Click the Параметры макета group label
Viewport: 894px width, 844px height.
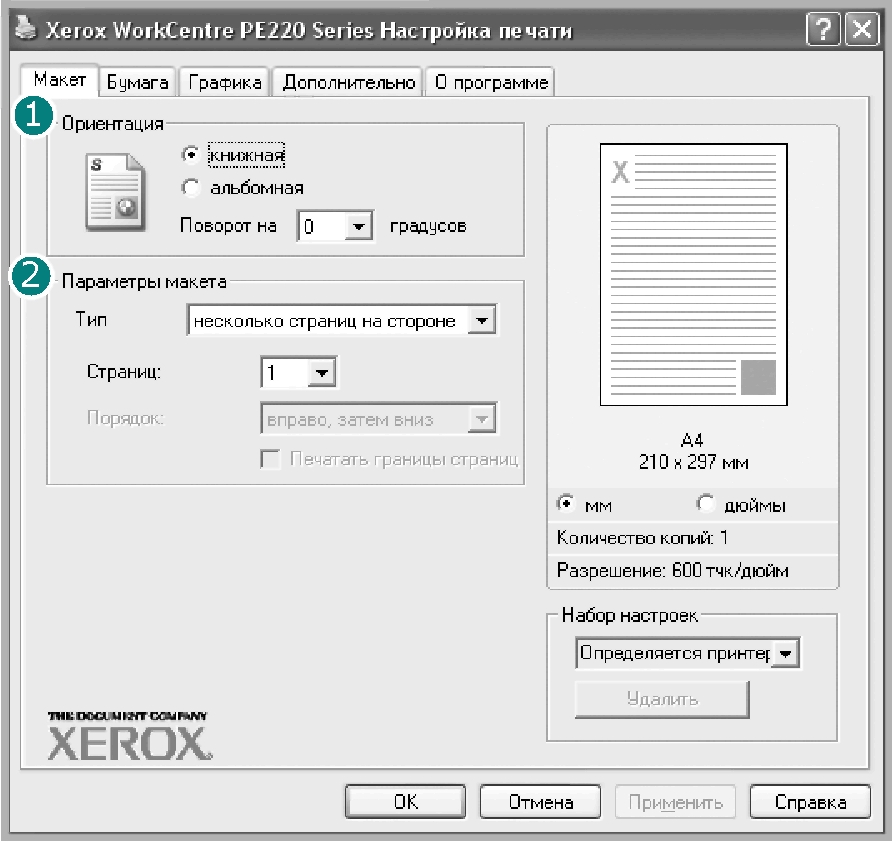[144, 281]
